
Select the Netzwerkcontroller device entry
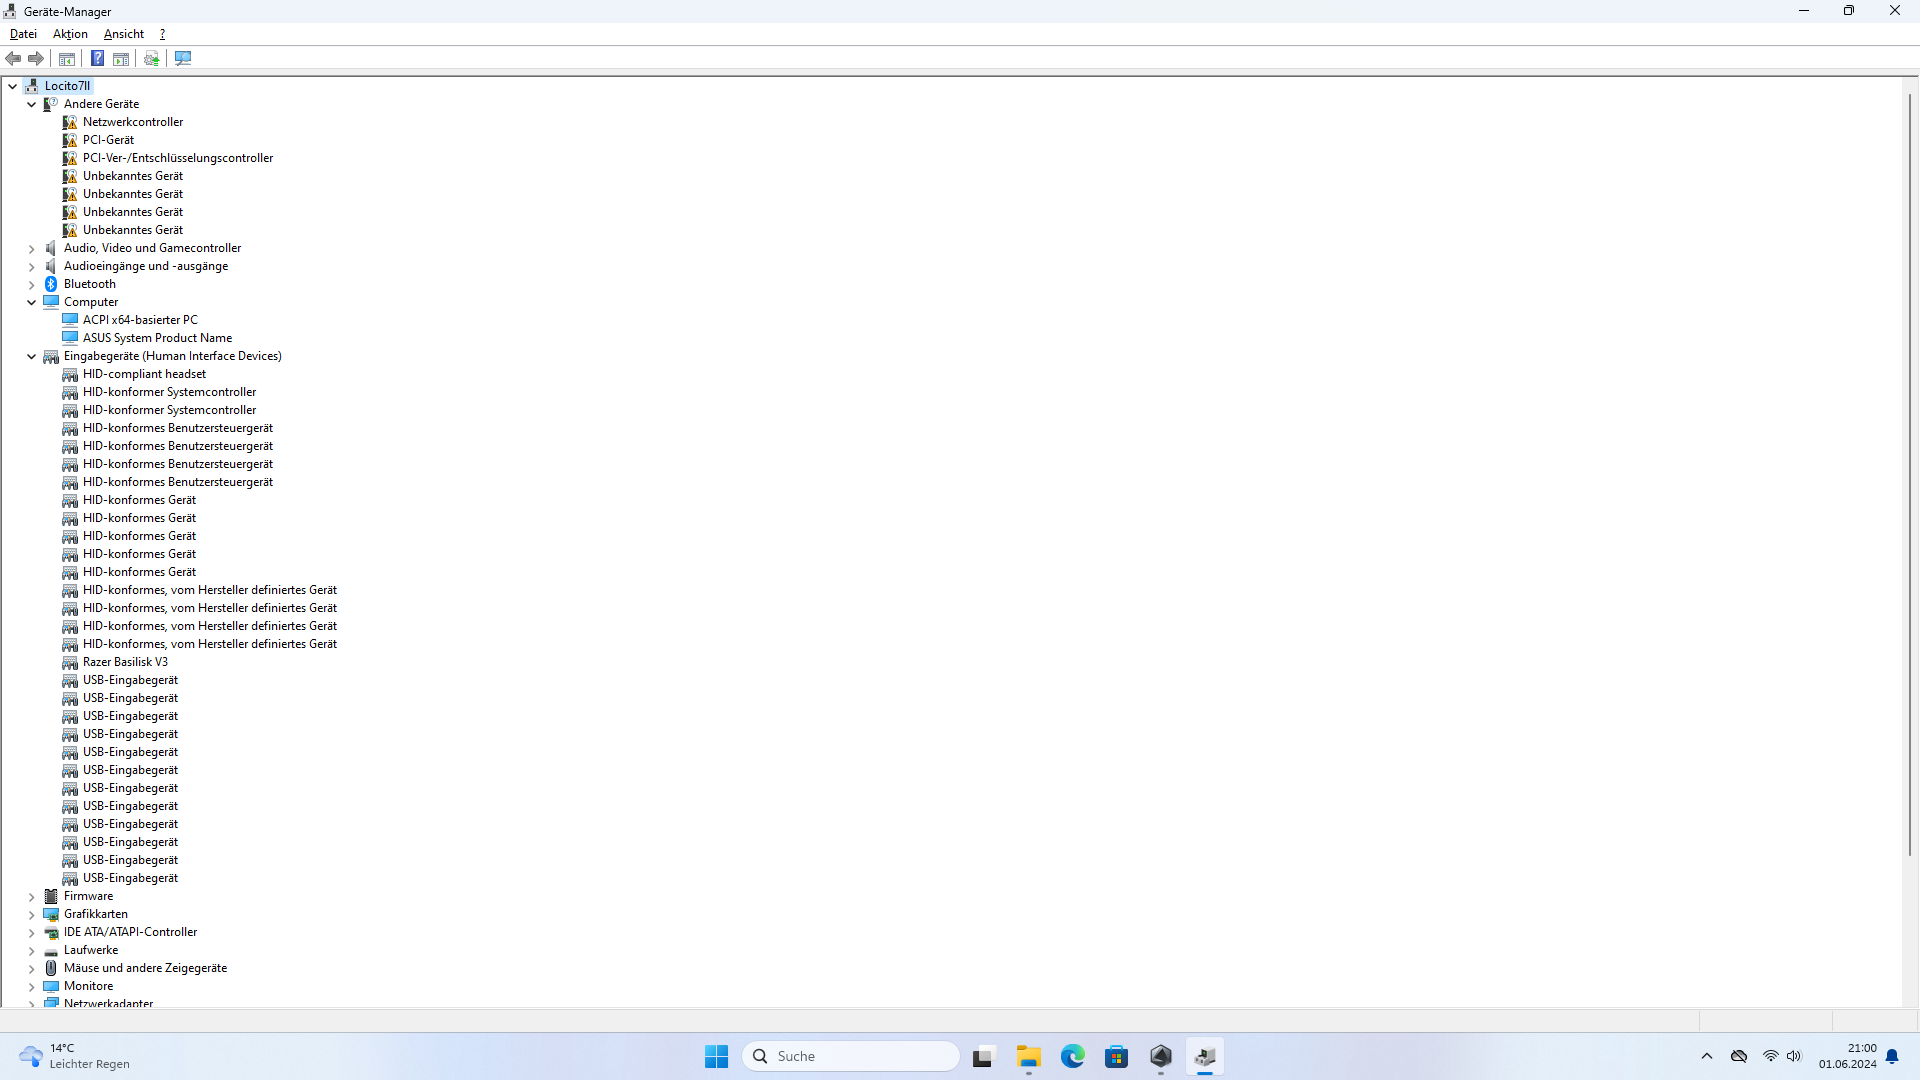(x=133, y=122)
